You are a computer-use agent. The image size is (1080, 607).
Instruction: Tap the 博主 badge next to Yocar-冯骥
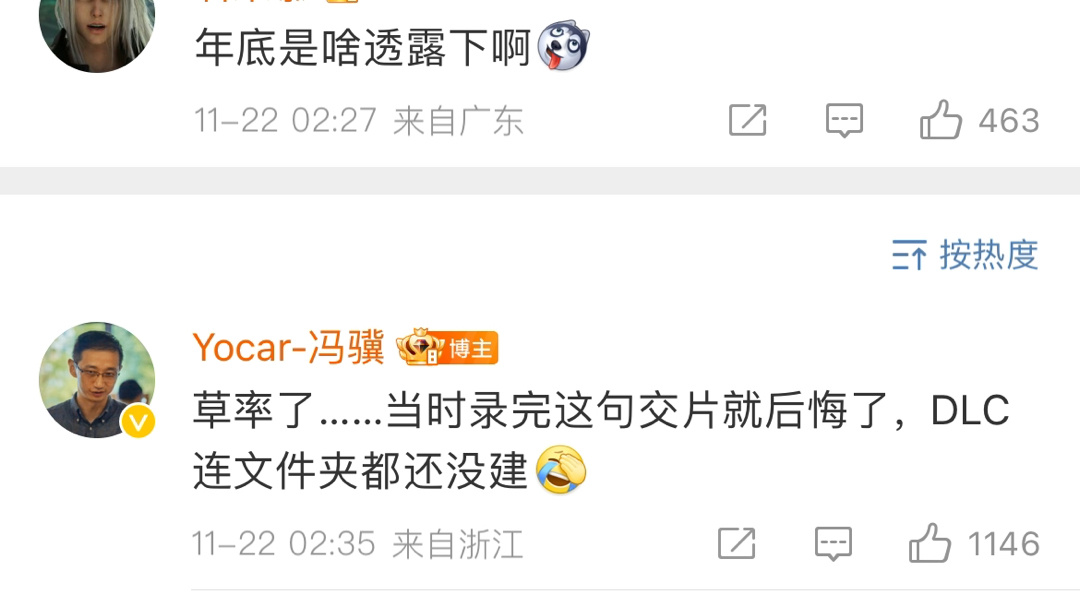(470, 349)
